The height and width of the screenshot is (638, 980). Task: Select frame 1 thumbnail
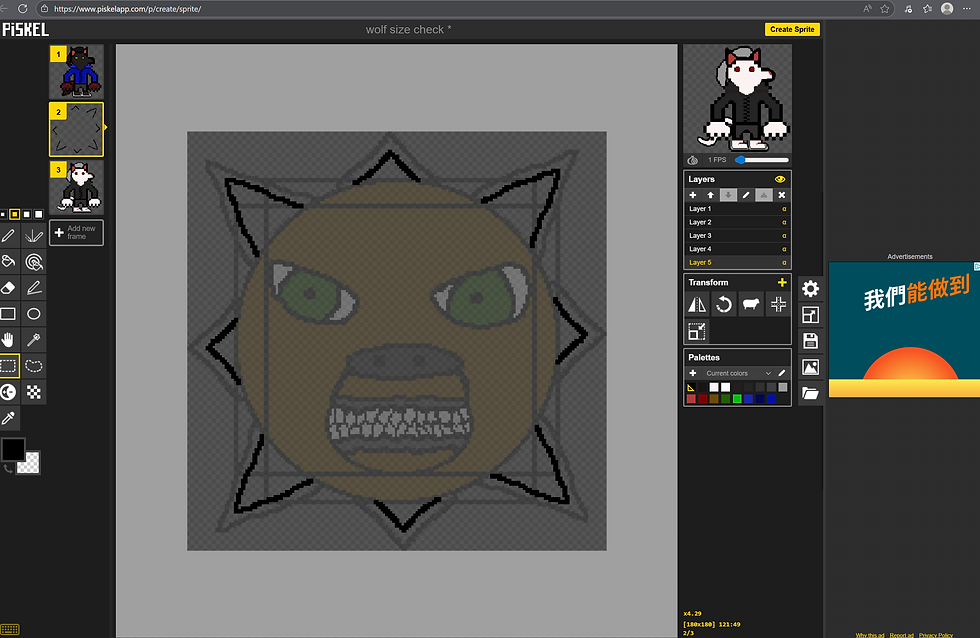point(76,71)
